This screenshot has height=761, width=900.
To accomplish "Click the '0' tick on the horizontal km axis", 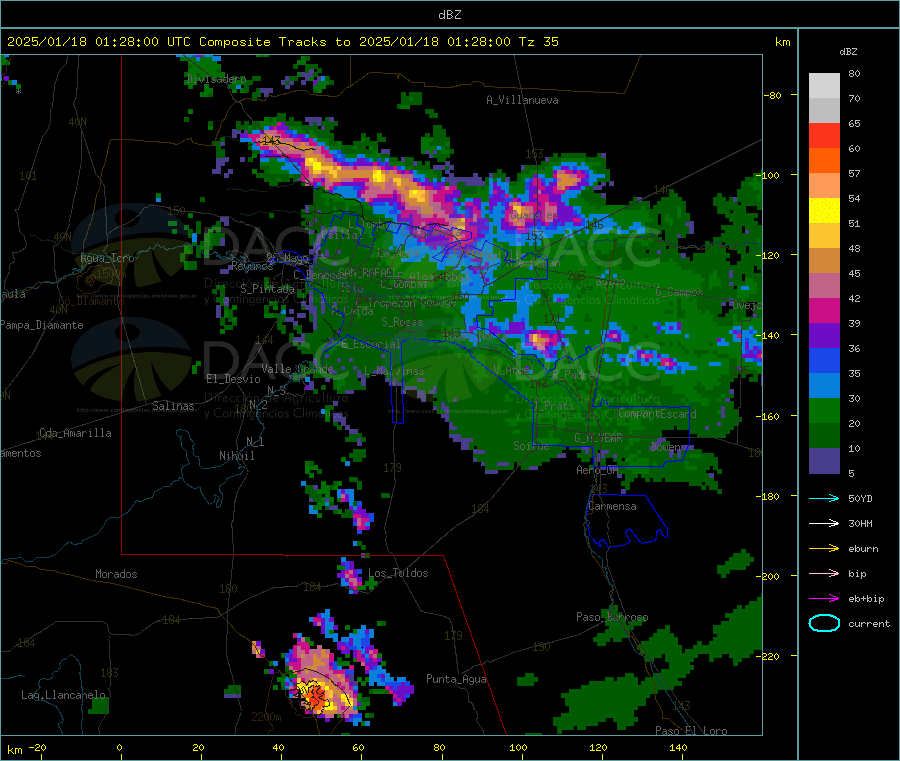I will coord(119,747).
